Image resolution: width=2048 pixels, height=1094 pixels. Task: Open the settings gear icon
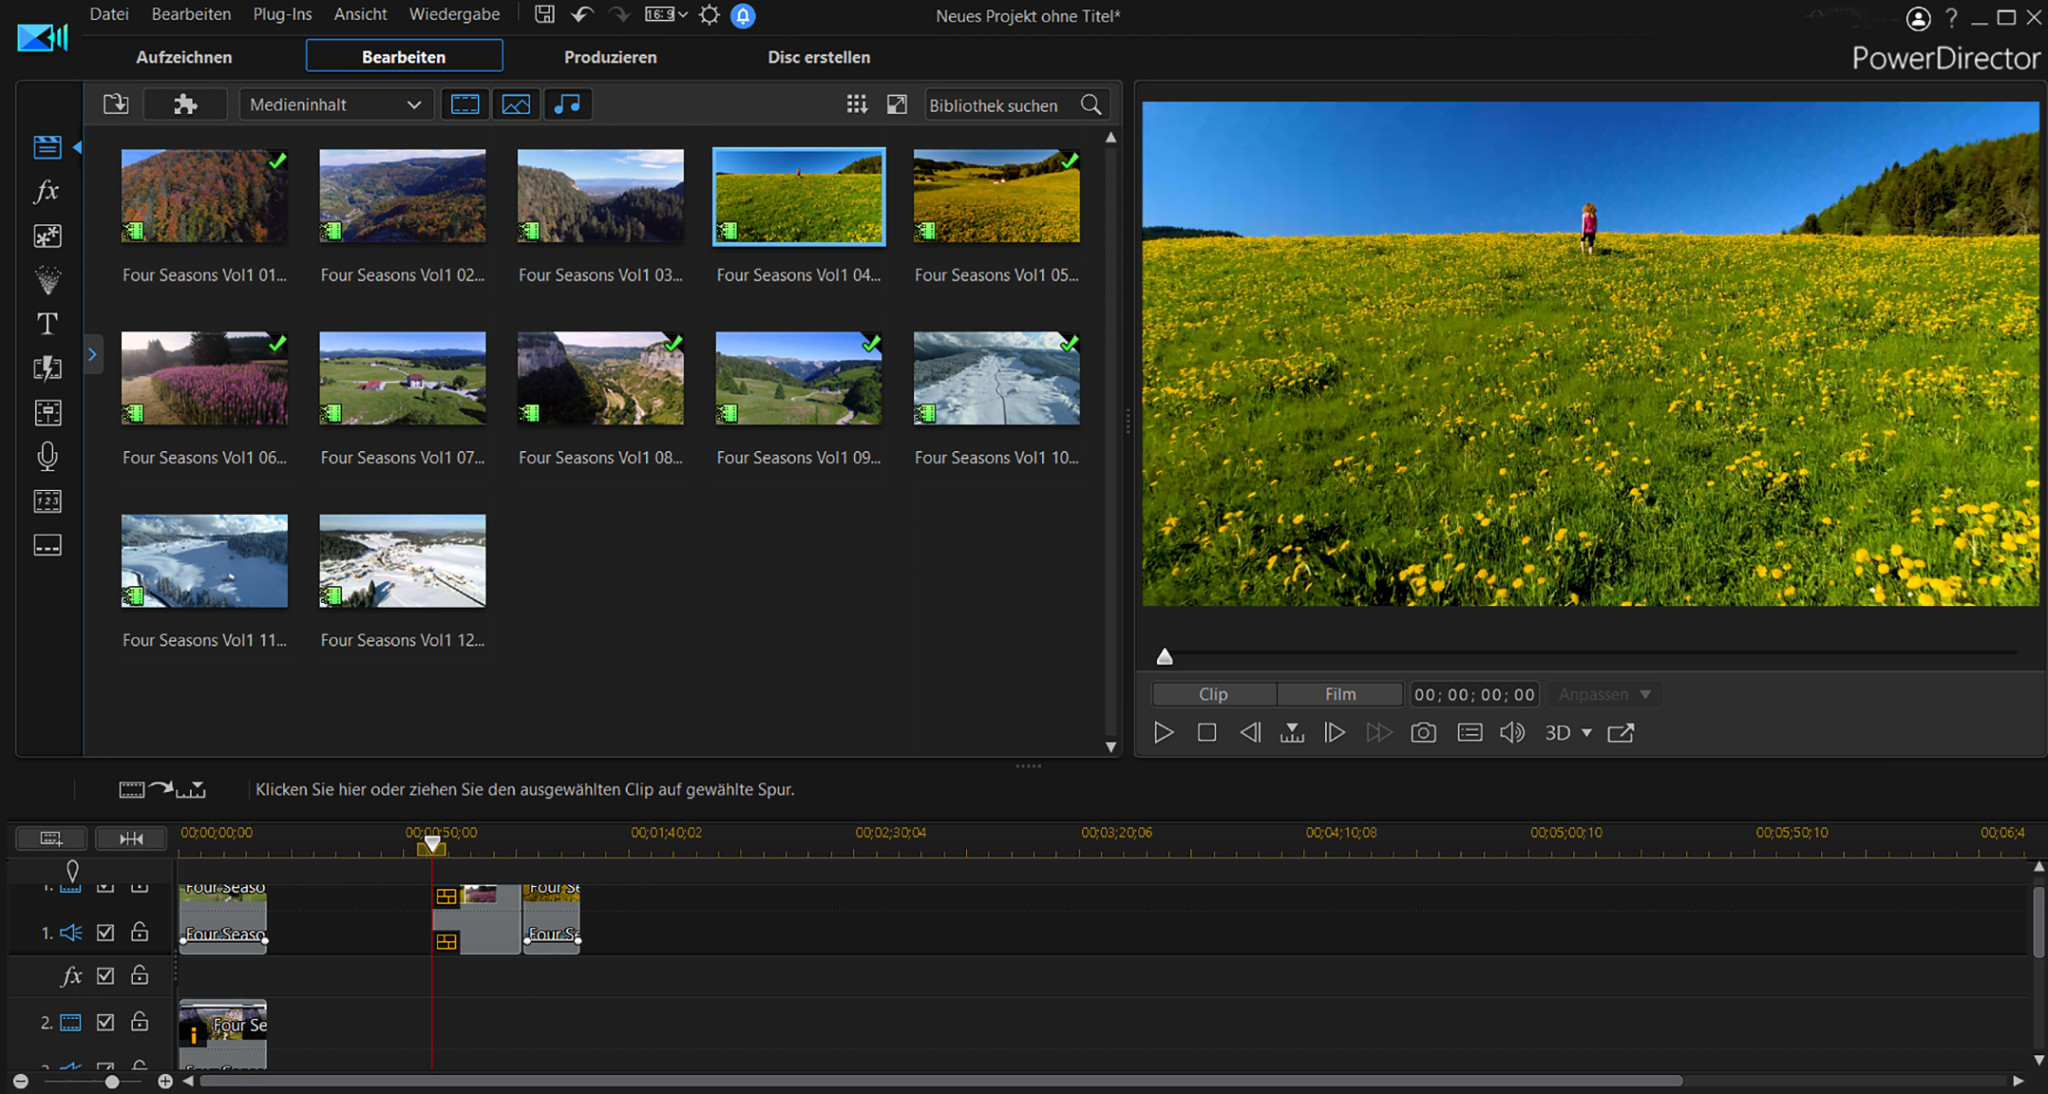[709, 14]
